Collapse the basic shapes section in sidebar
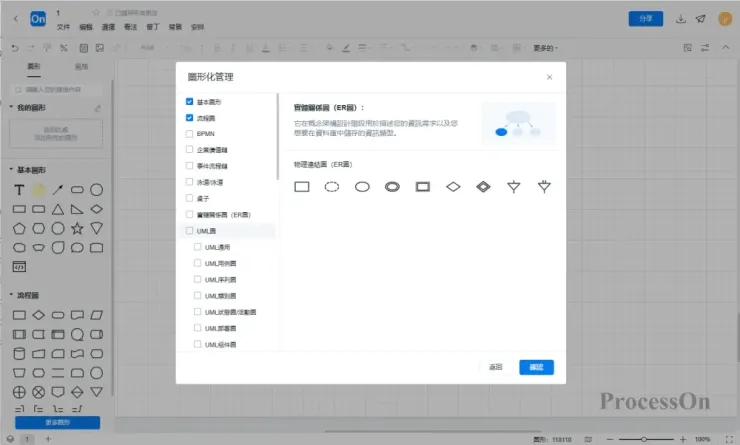Viewport: 740px width, 445px height. point(11,169)
